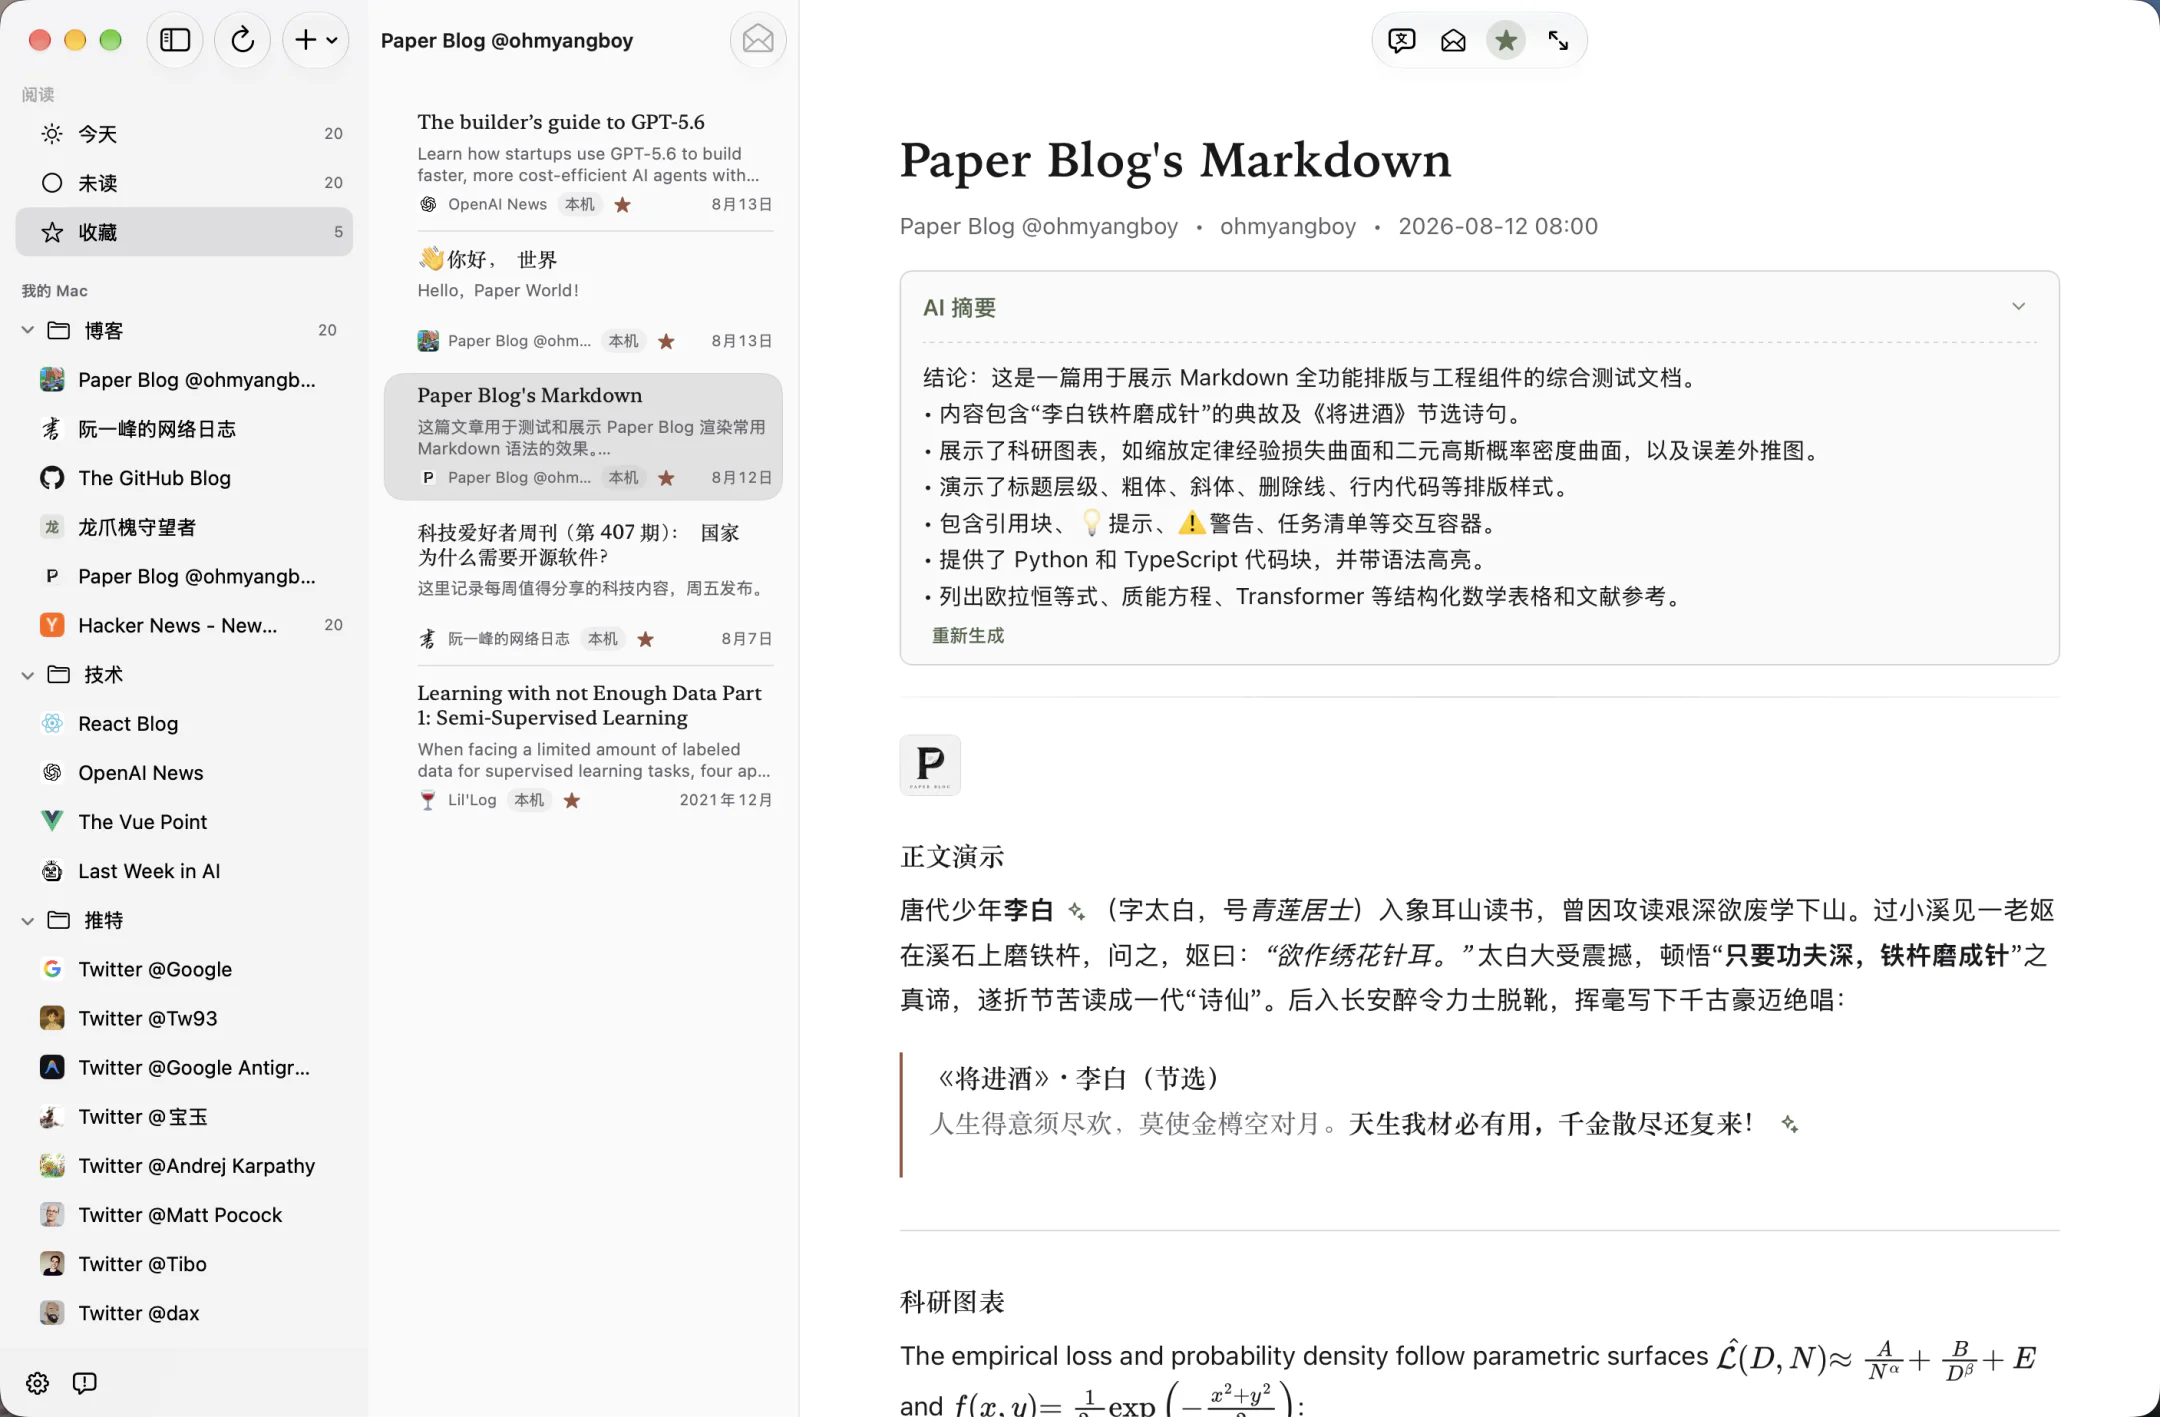Click the Paper Blog P logo thumbnail
Image resolution: width=2160 pixels, height=1417 pixels.
930,765
